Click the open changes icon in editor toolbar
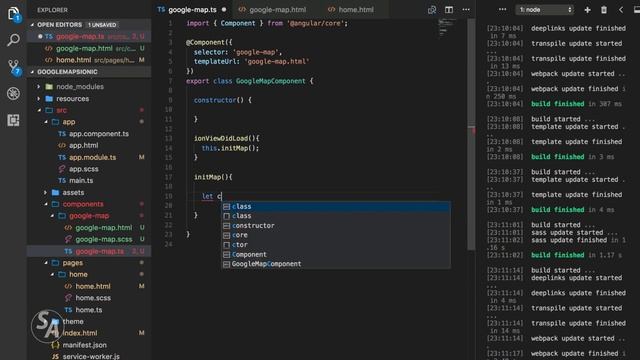Screen dimensions: 640x360 pyautogui.click(x=432, y=10)
